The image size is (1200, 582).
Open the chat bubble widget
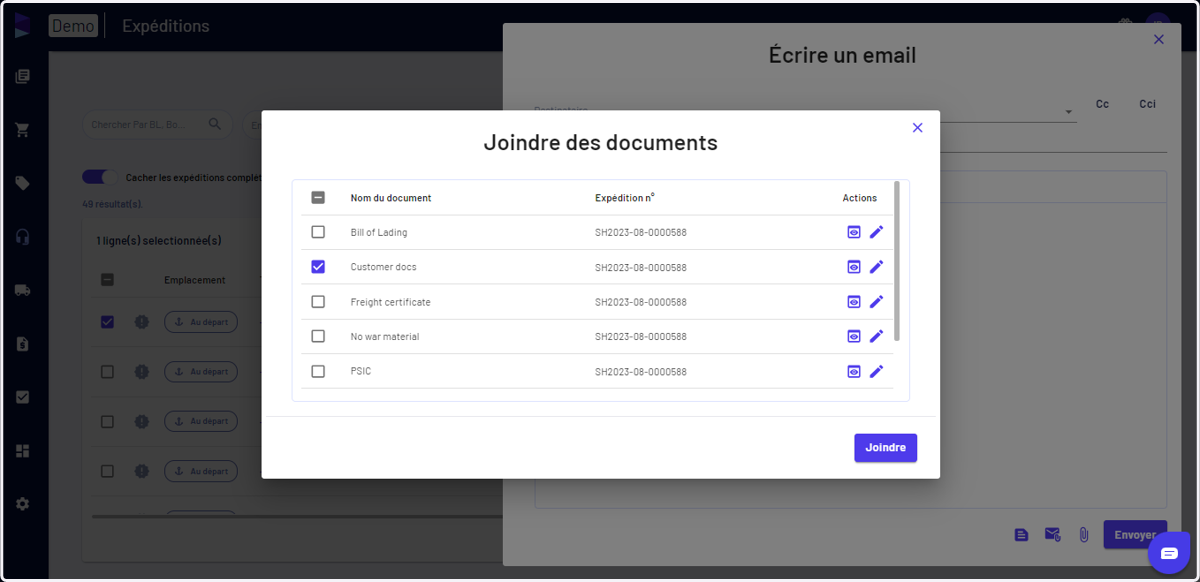pyautogui.click(x=1169, y=553)
